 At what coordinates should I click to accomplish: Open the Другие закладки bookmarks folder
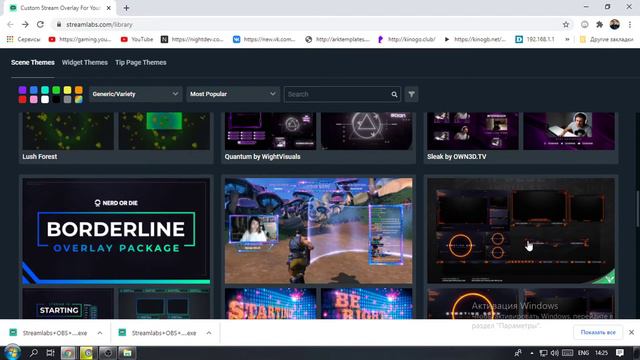[607, 39]
